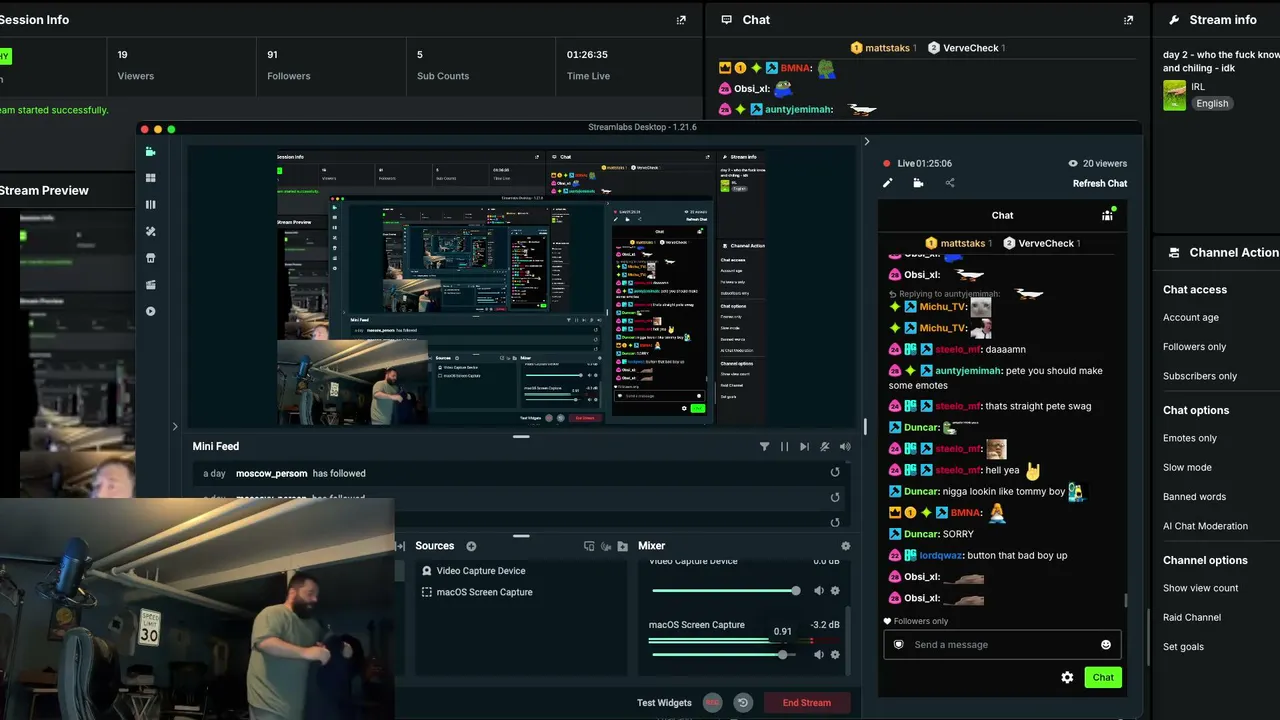Click the Test Widgets link
The width and height of the screenshot is (1280, 720).
pos(664,703)
